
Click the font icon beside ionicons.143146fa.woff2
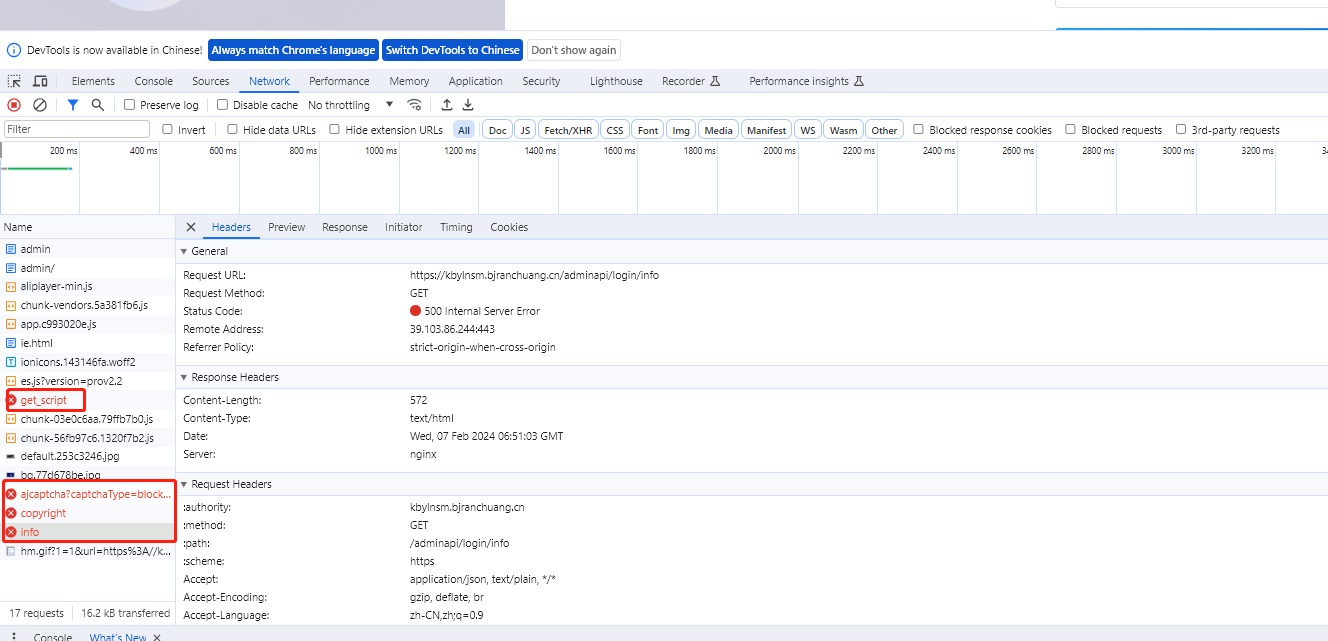[11, 362]
